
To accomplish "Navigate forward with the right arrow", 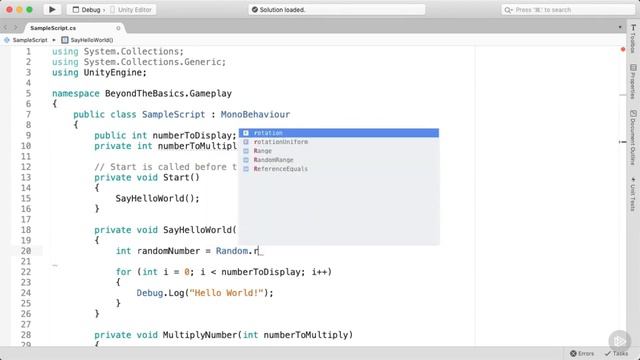I will coord(16,28).
